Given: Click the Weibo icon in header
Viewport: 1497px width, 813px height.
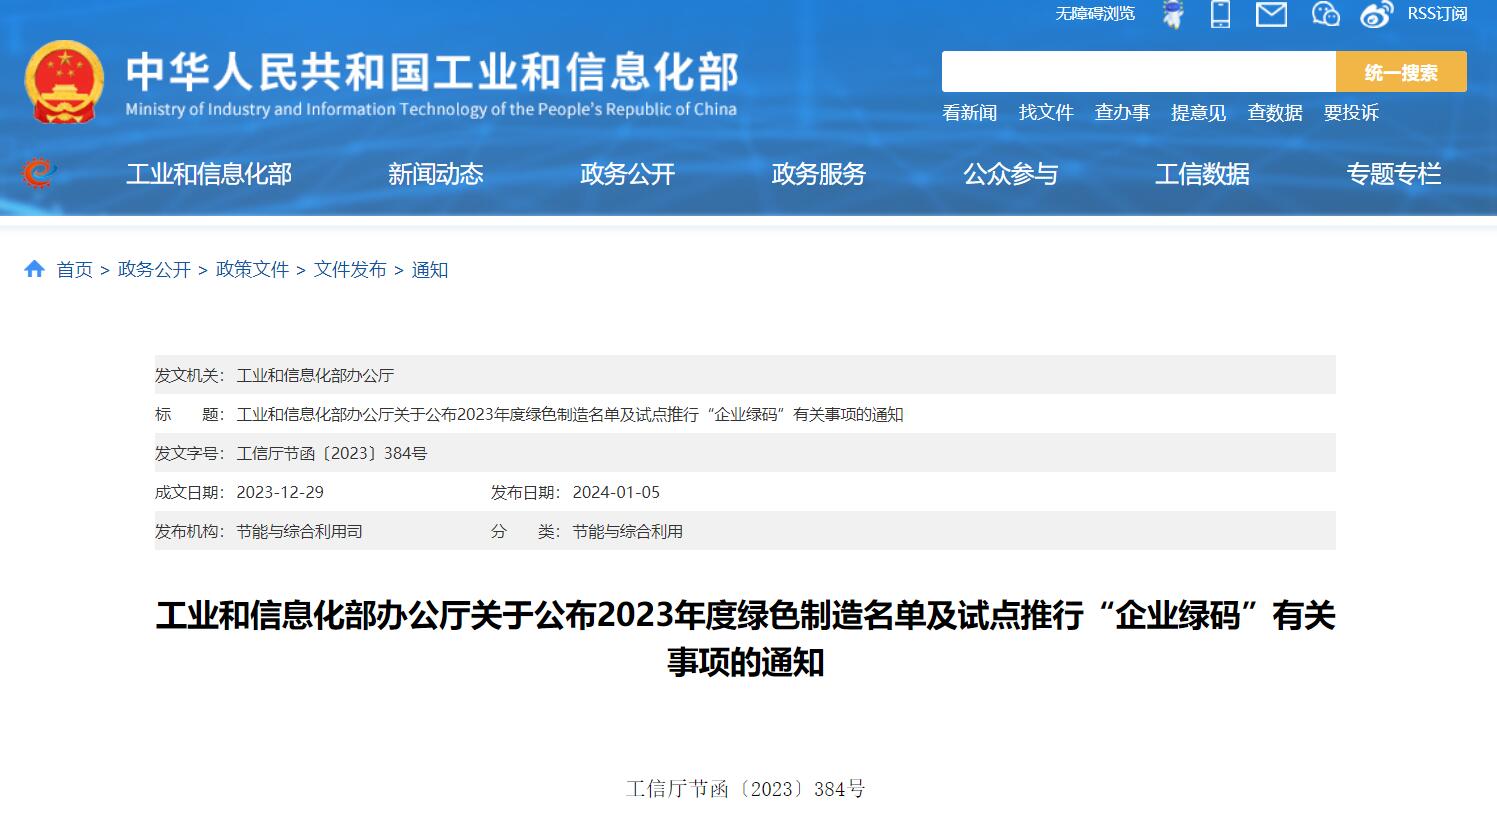Looking at the screenshot, I should coord(1377,14).
